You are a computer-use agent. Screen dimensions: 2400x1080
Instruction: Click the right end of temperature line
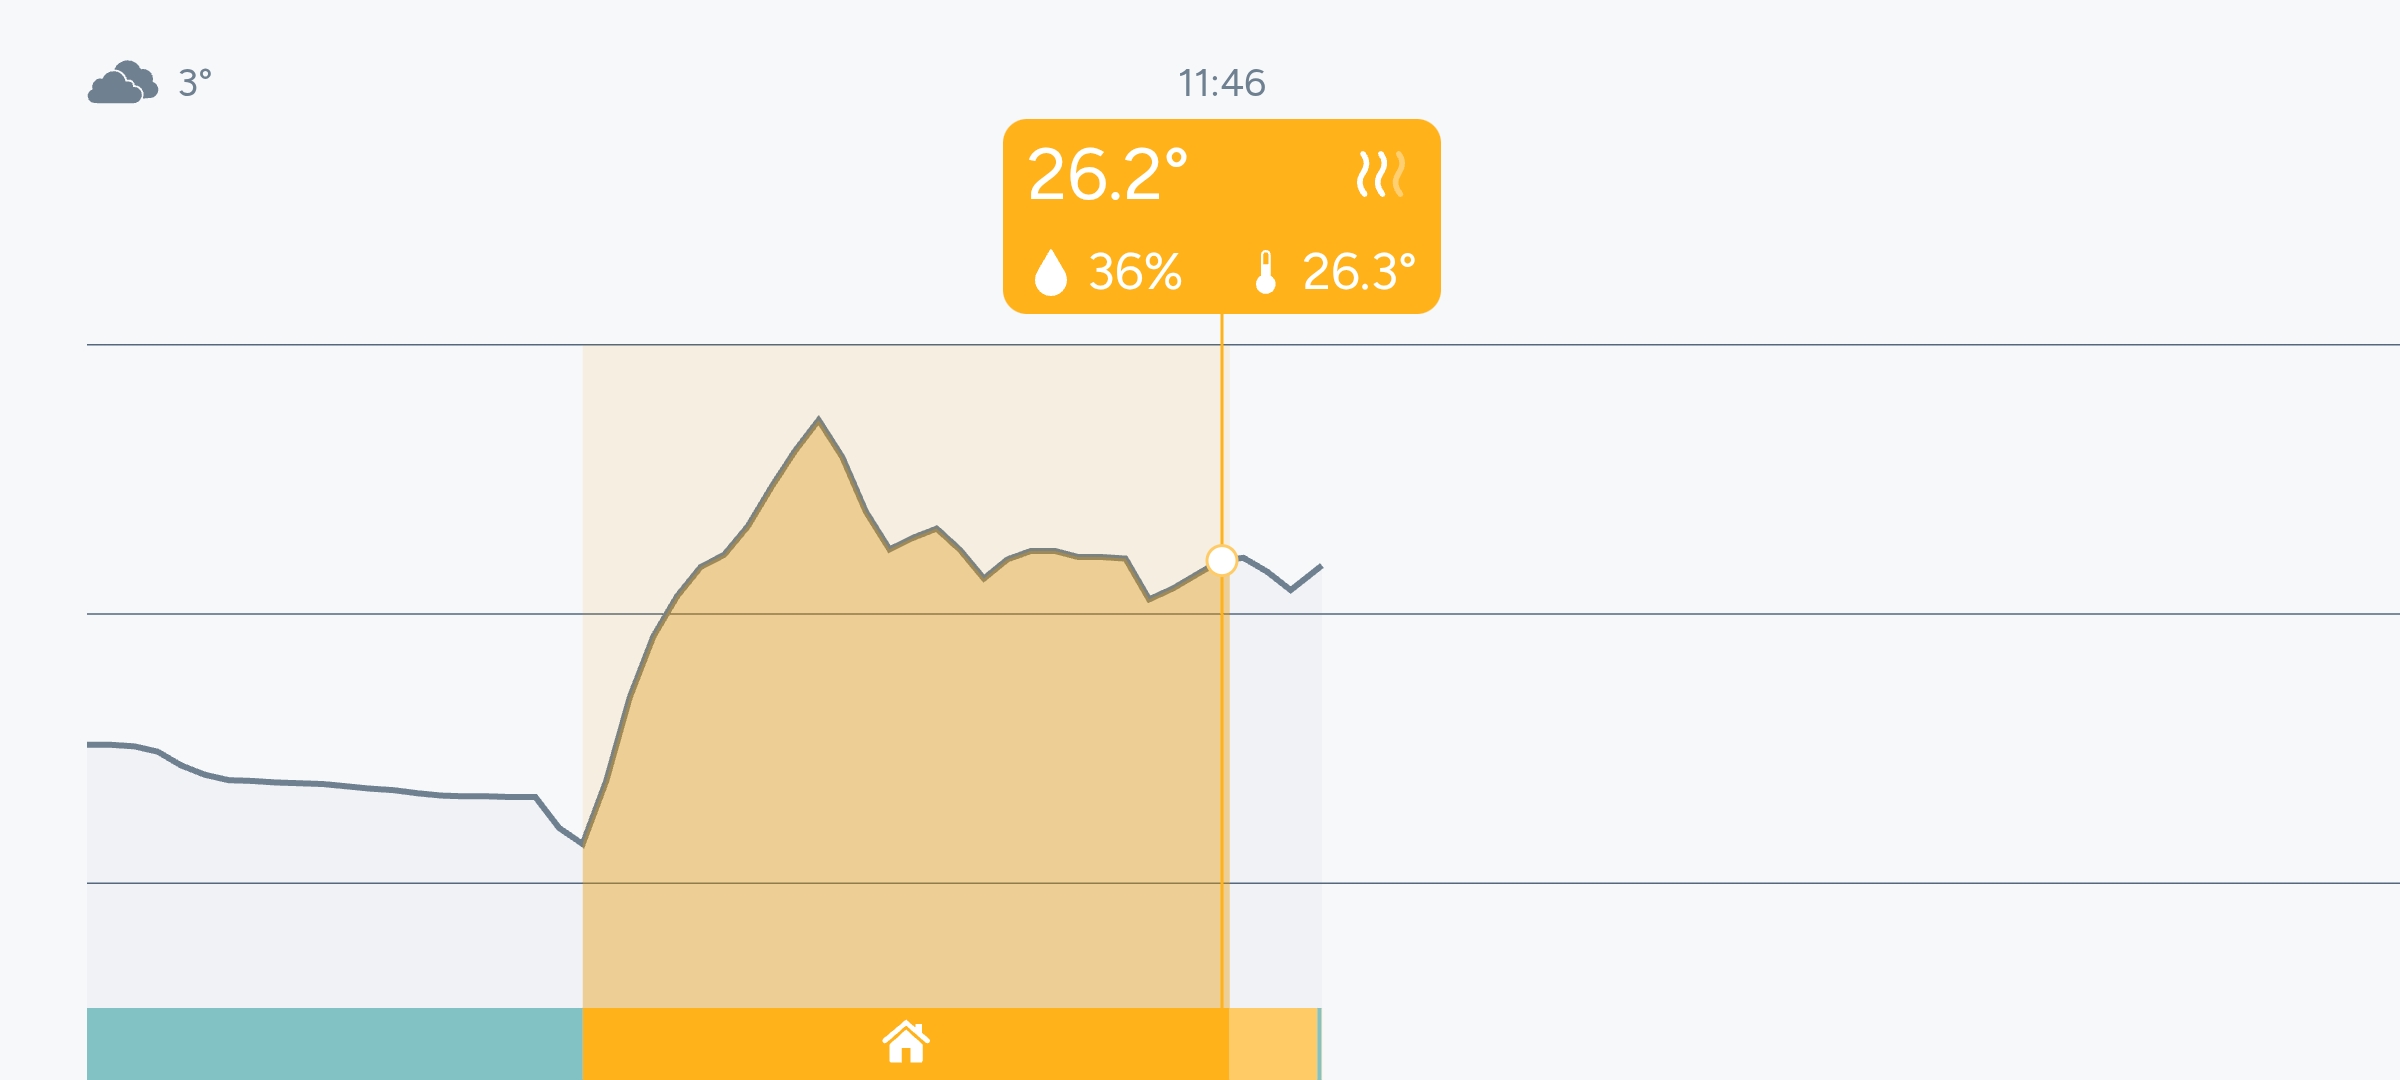tap(1320, 567)
